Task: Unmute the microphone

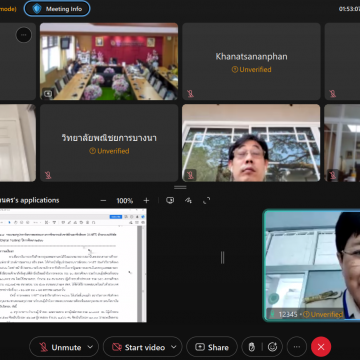Action: [x=59, y=347]
